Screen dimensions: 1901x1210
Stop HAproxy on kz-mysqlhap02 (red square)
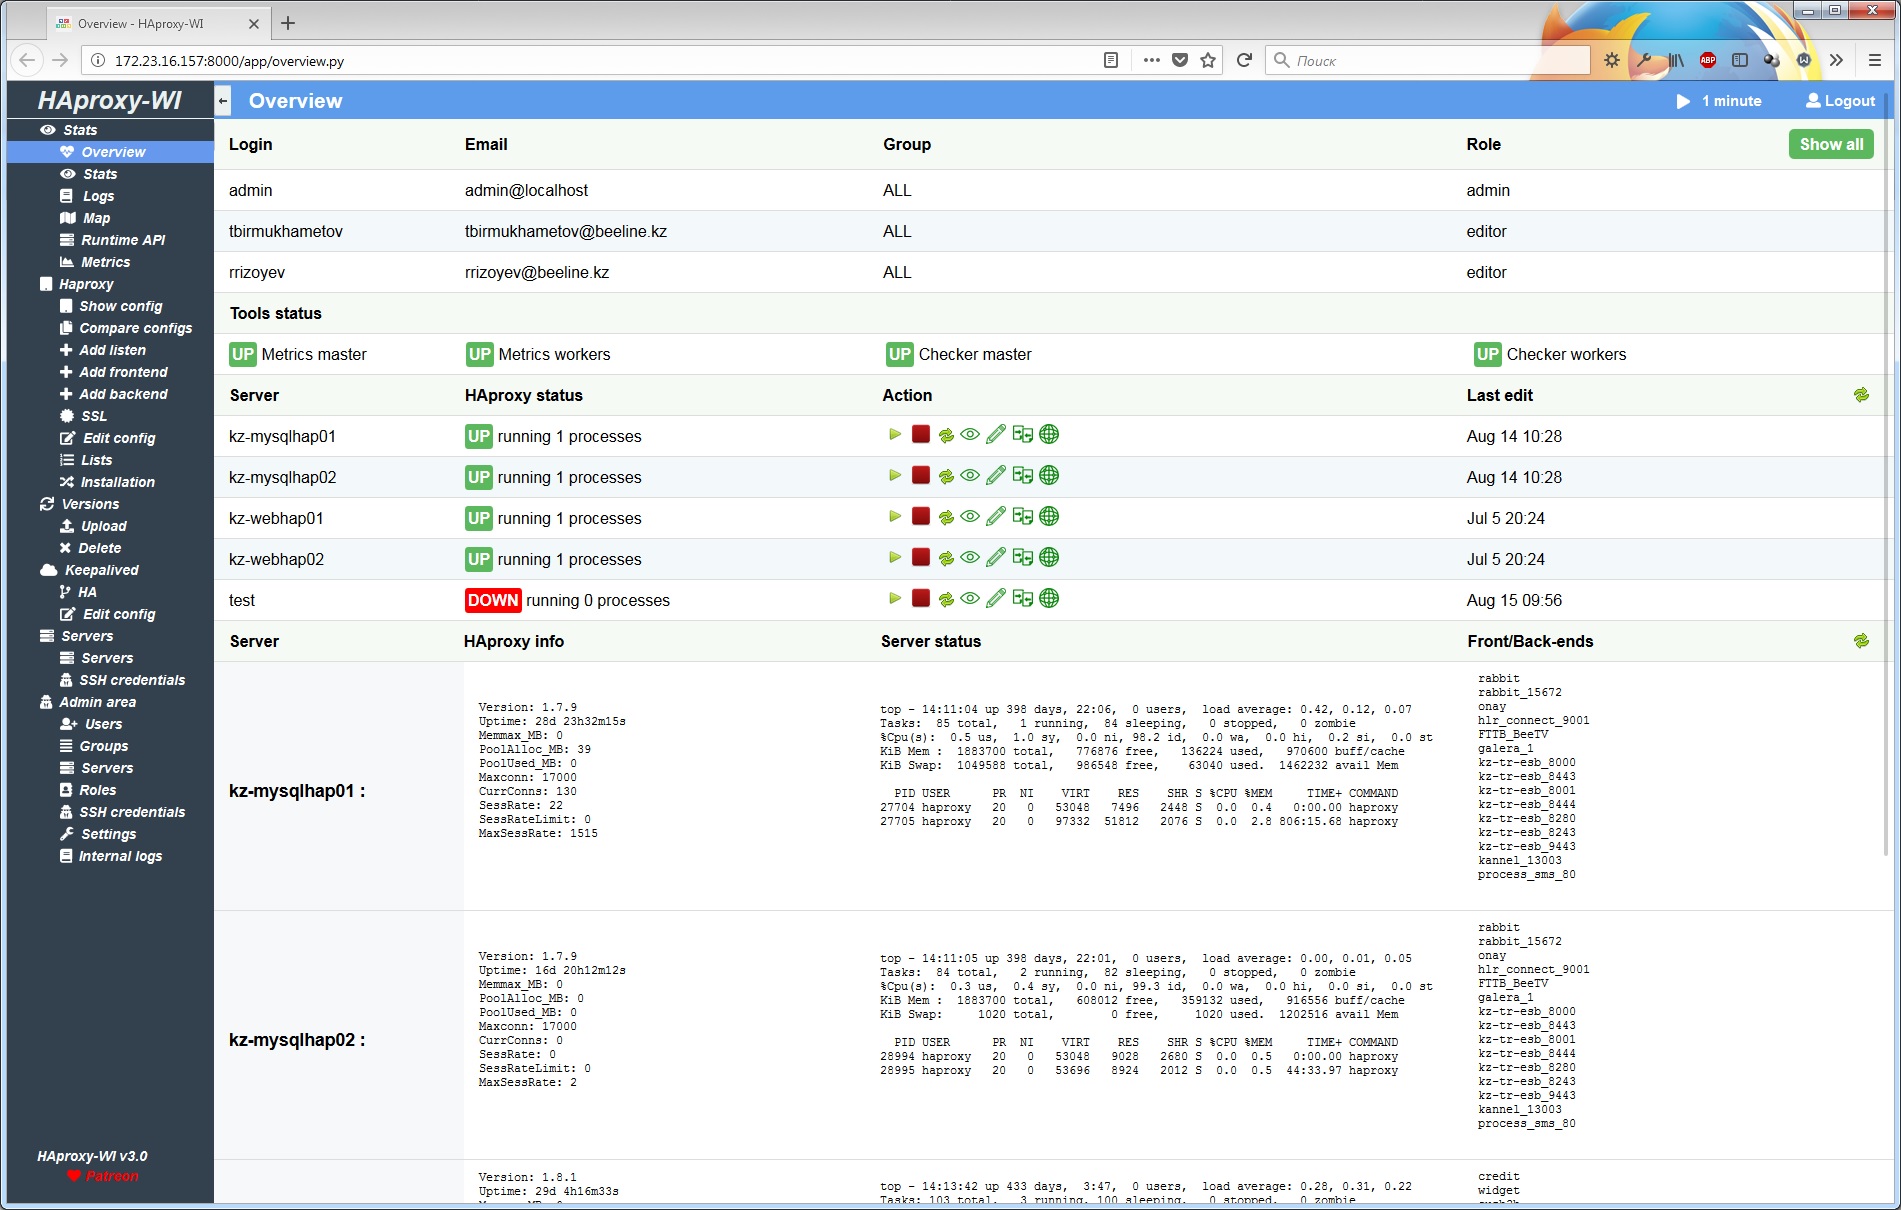pos(921,476)
